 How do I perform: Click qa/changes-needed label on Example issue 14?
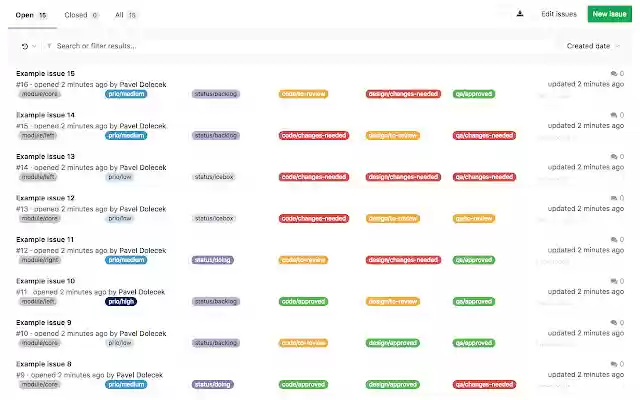coord(484,136)
